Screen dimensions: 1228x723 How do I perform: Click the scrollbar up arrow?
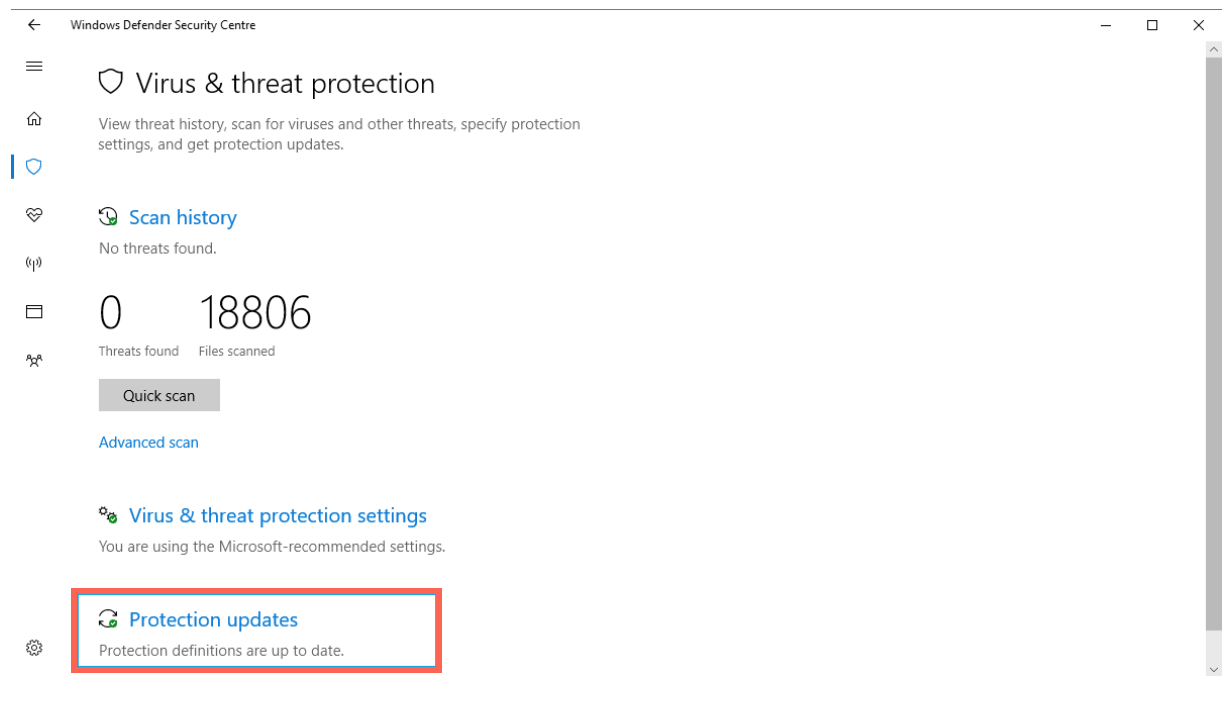(1215, 49)
